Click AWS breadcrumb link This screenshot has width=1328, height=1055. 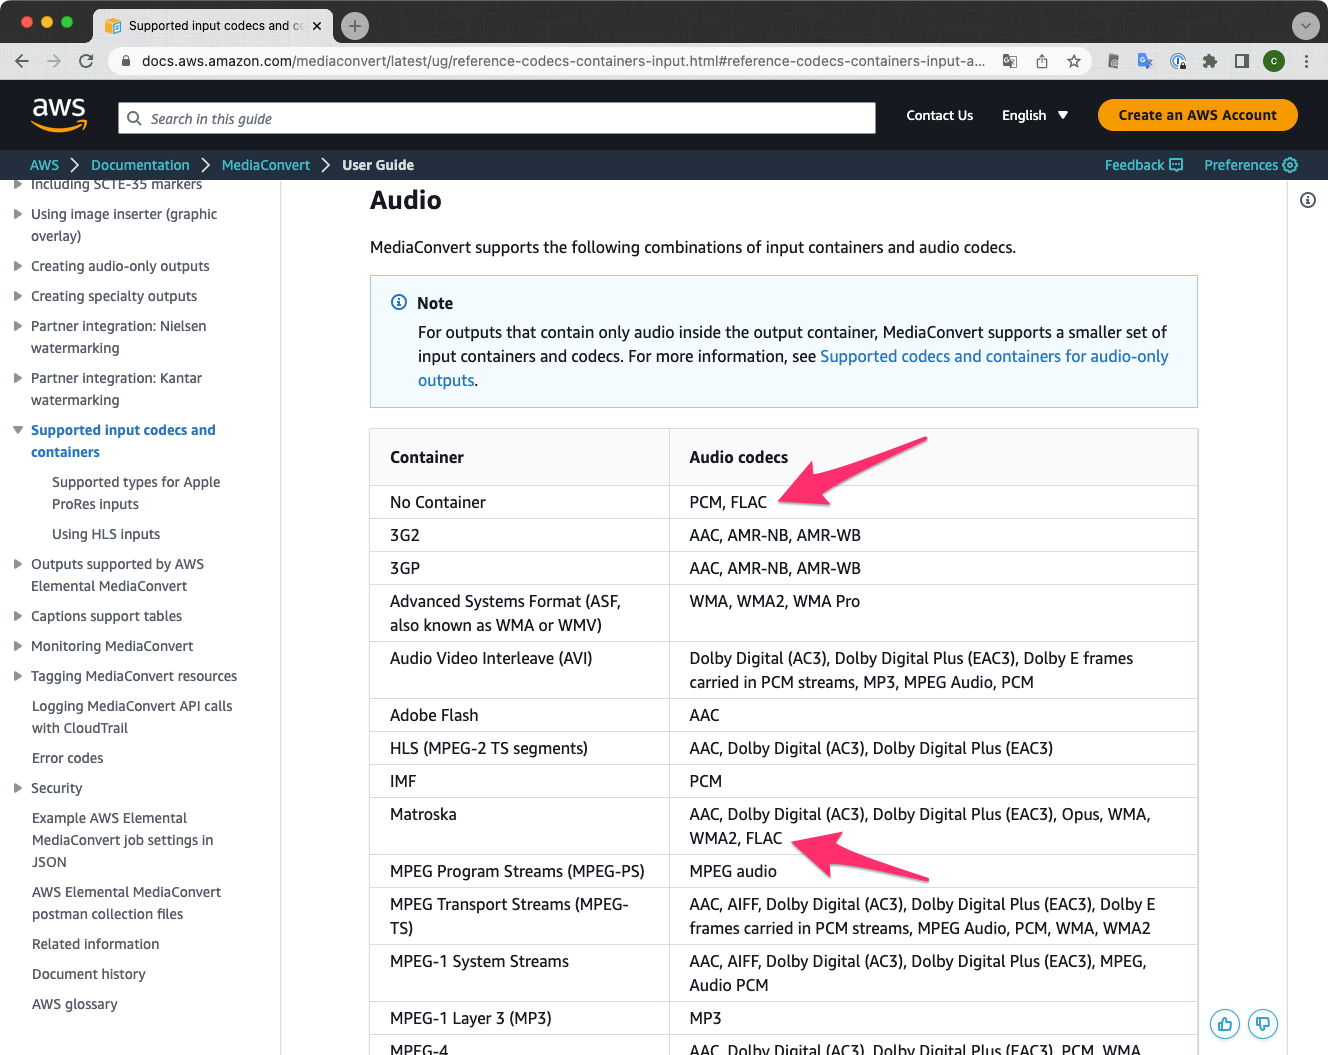point(44,165)
